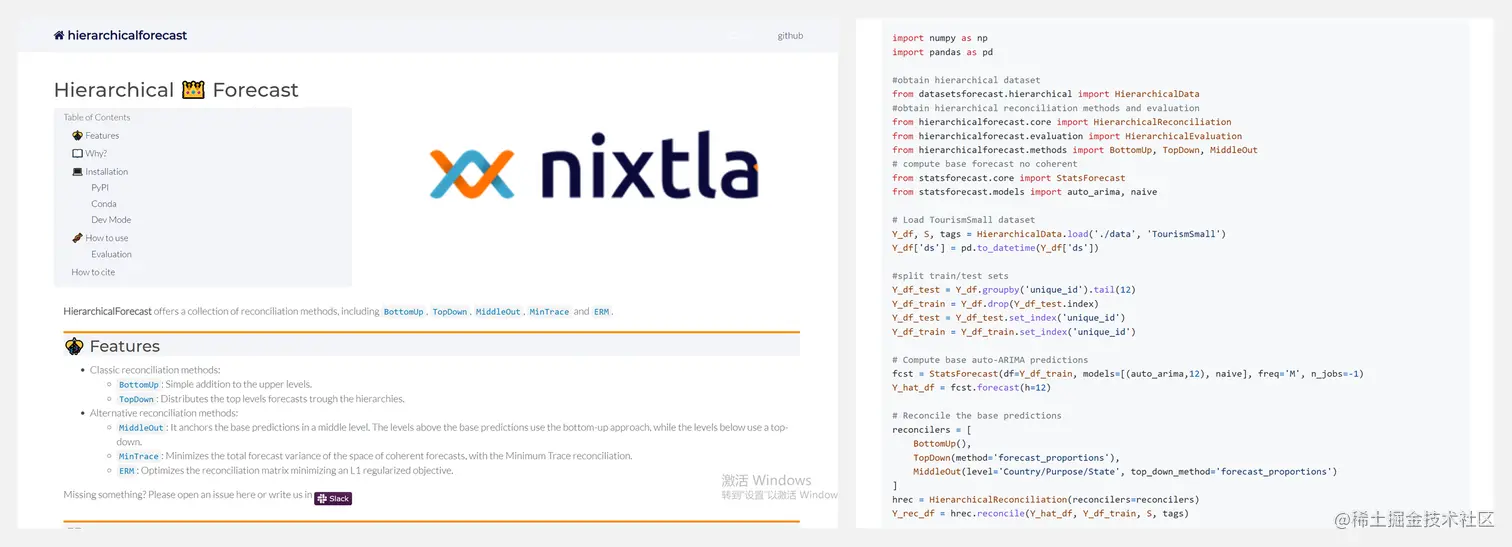
Task: Jump to the Why? section link
Action: [x=96, y=154]
